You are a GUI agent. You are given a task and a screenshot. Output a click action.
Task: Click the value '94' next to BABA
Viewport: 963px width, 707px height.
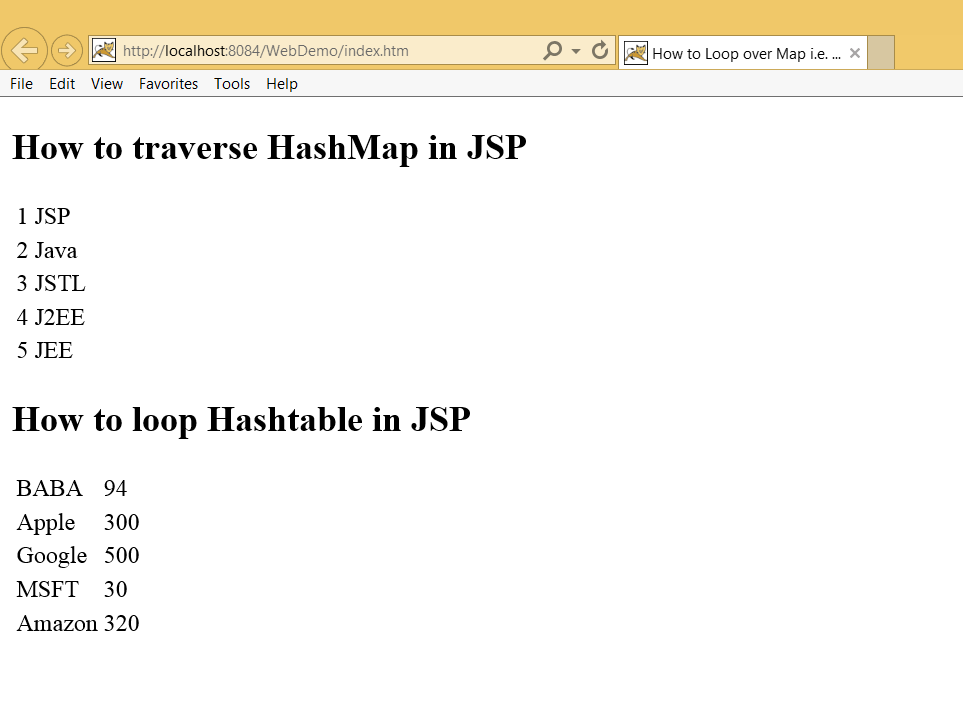pyautogui.click(x=115, y=488)
